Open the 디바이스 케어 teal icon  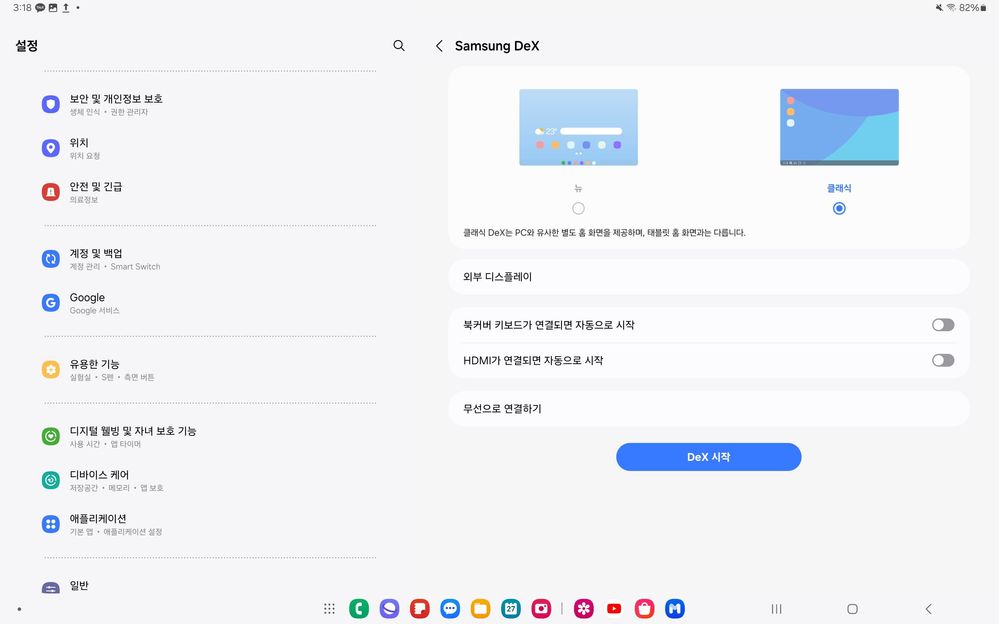(x=51, y=480)
